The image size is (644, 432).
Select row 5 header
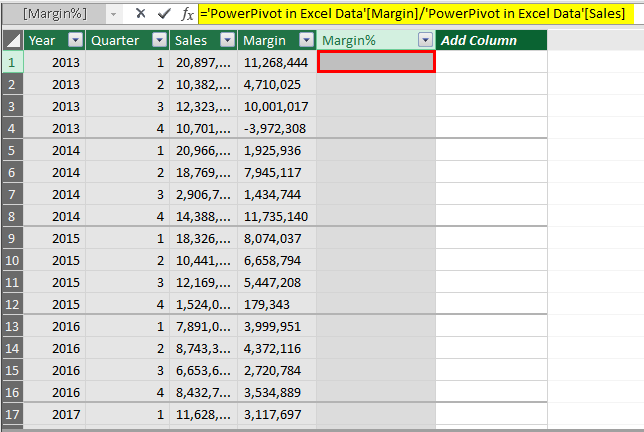[x=11, y=150]
